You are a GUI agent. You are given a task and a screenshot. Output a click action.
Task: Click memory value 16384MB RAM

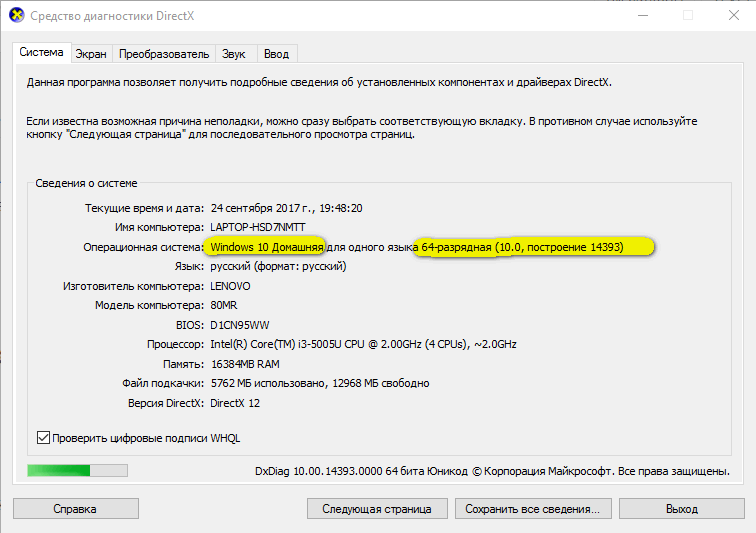coord(245,364)
